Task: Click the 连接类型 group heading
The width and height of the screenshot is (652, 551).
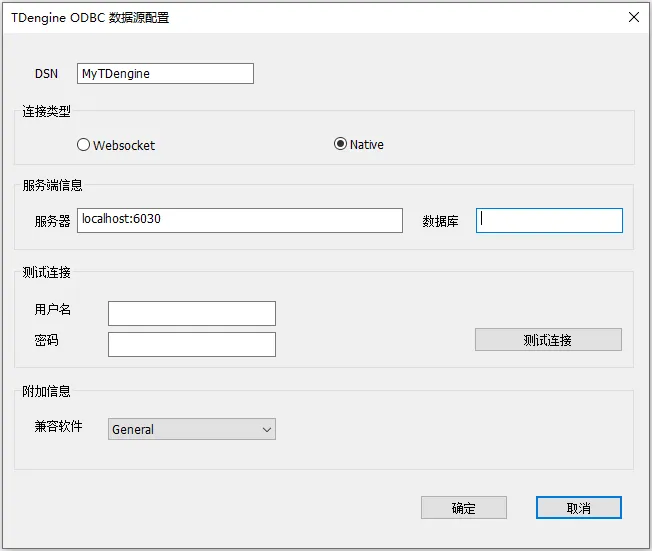Action: tap(46, 111)
